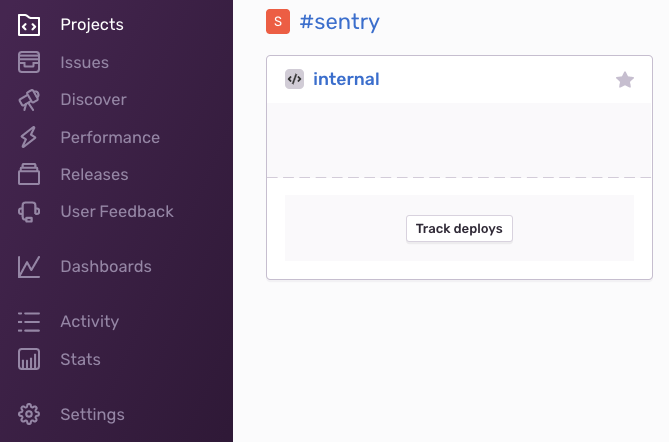Click the User Feedback headset icon
The image size is (669, 442).
29,212
